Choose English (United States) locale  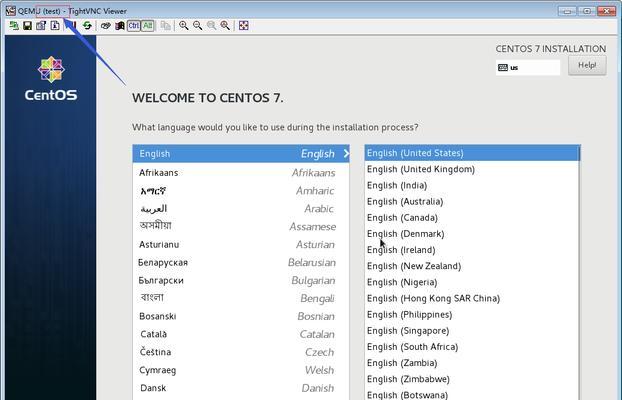(x=472, y=153)
